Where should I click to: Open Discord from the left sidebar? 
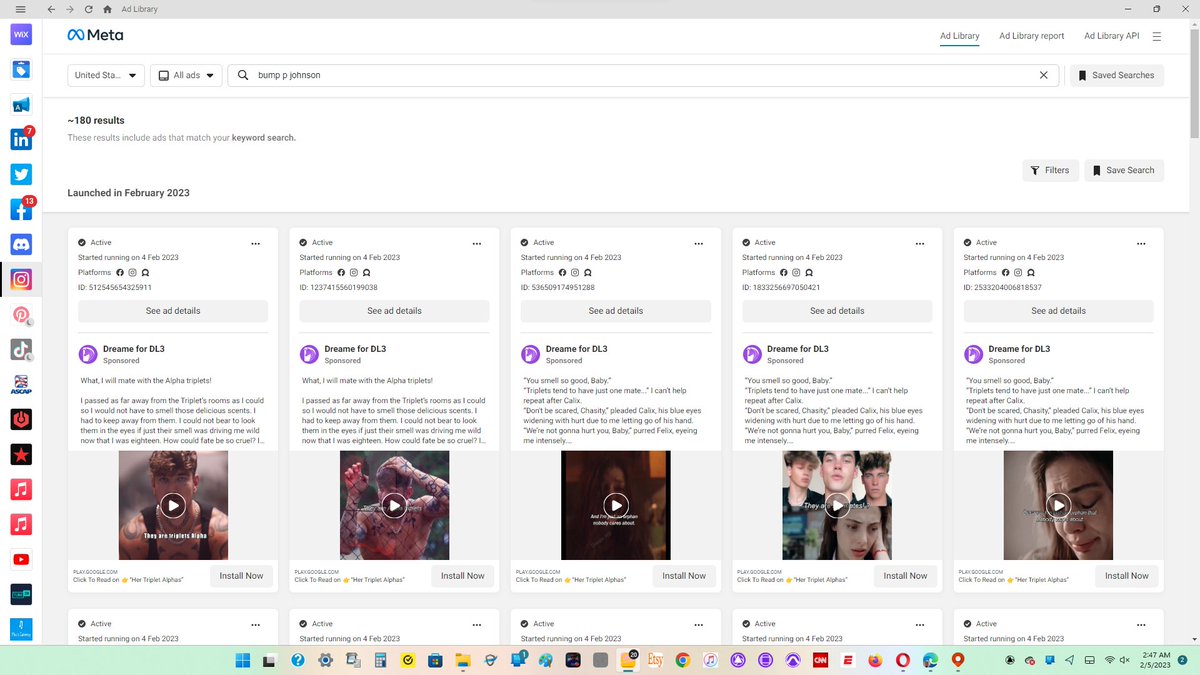click(x=21, y=244)
